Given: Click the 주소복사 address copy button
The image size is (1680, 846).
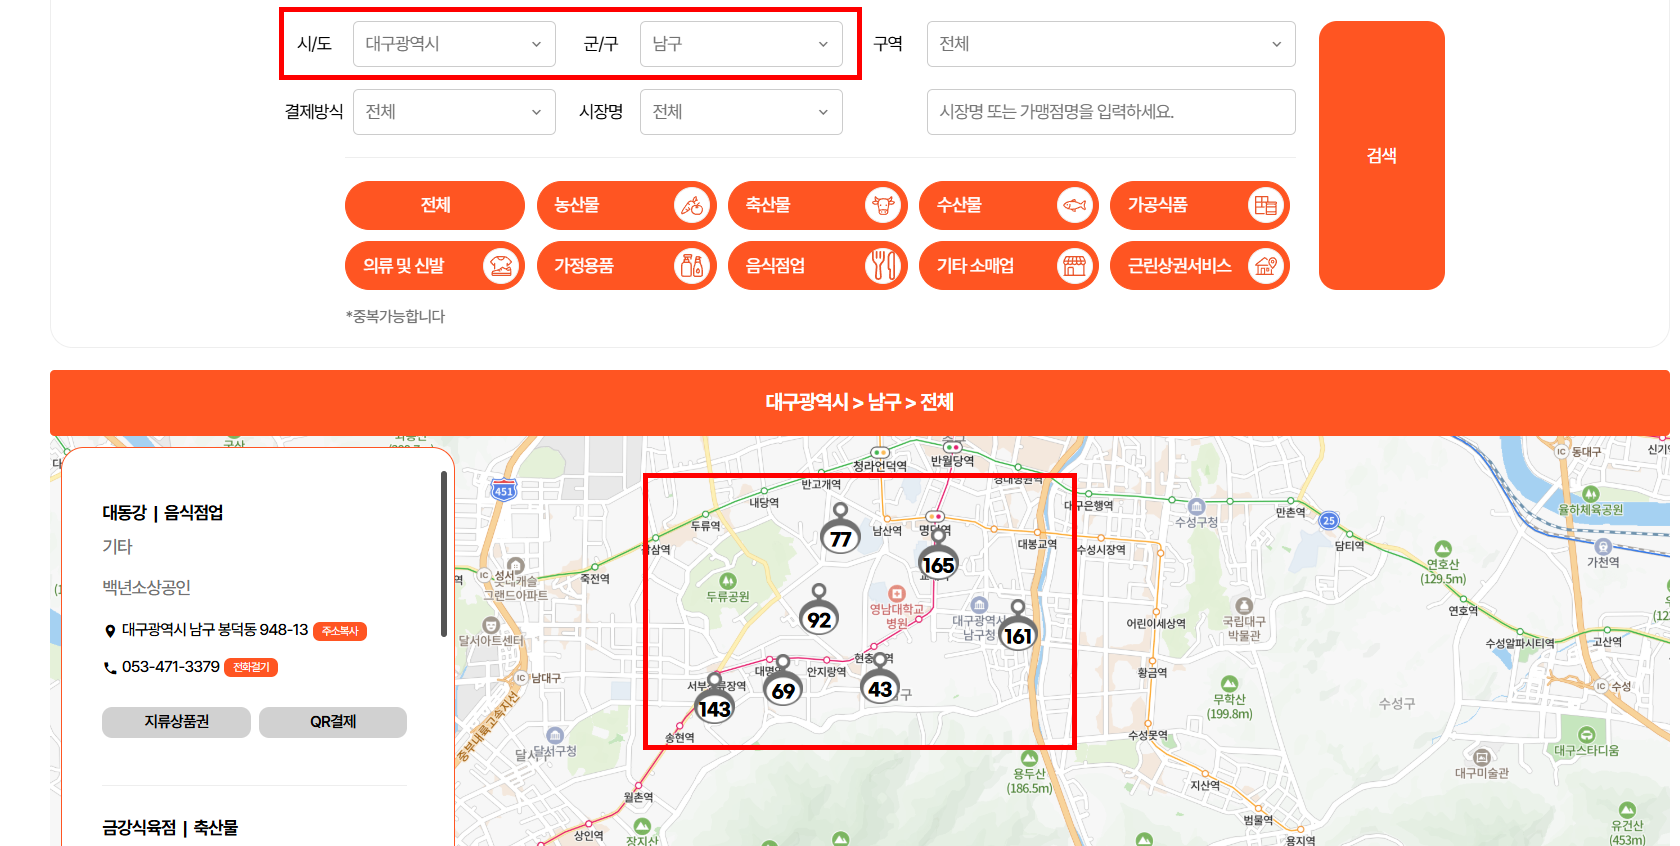Looking at the screenshot, I should tap(340, 631).
